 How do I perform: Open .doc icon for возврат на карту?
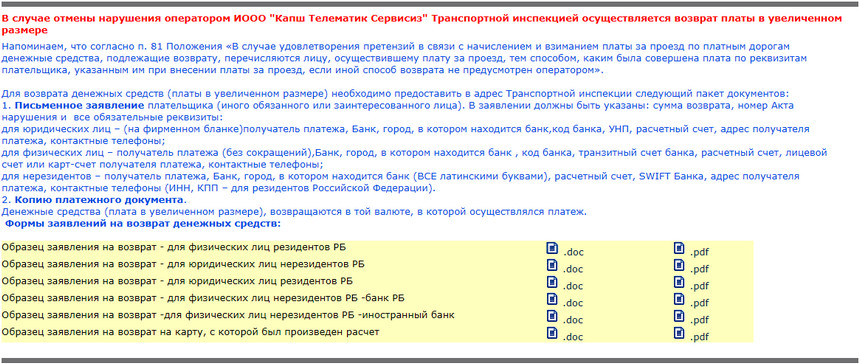pyautogui.click(x=552, y=333)
